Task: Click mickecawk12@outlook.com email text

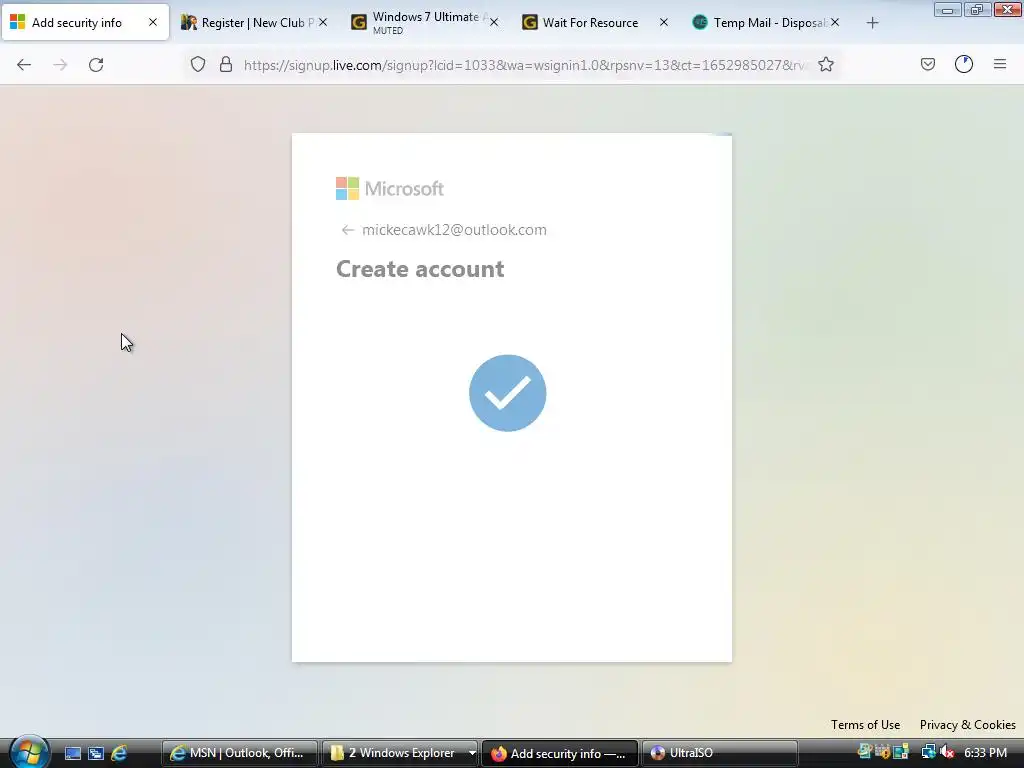Action: tap(455, 230)
